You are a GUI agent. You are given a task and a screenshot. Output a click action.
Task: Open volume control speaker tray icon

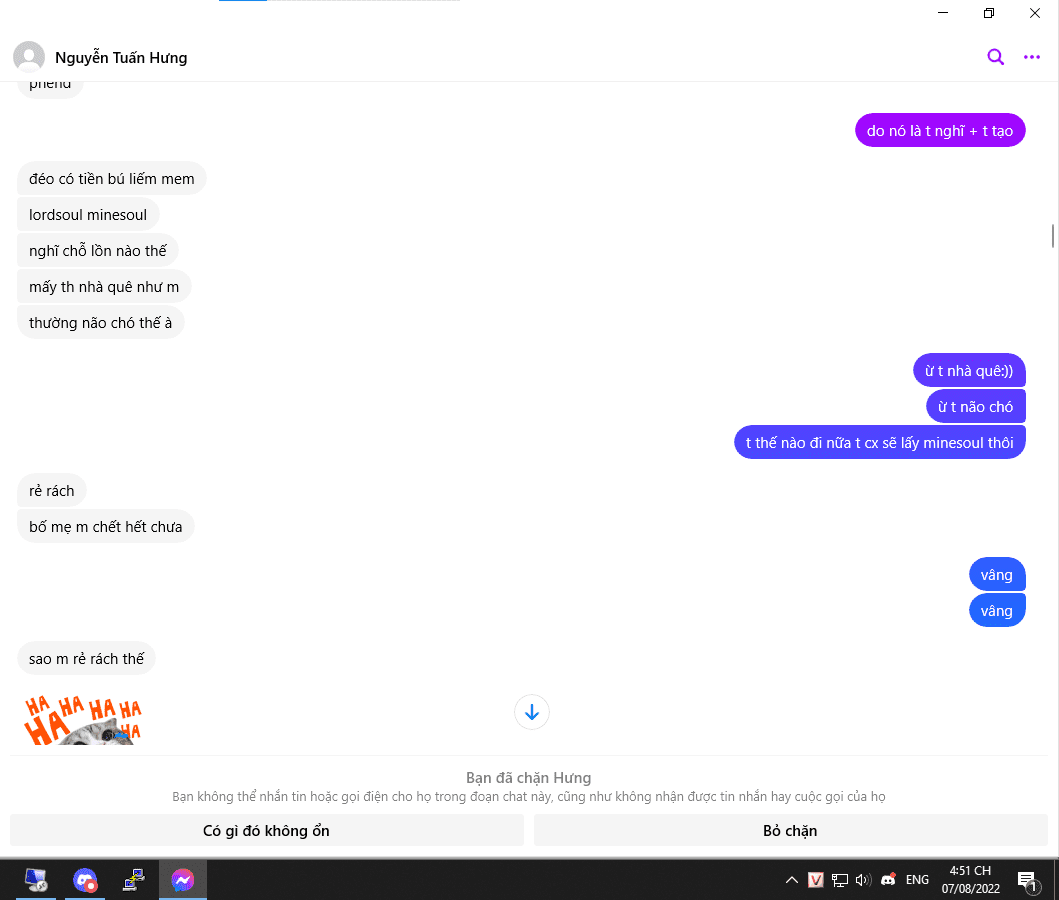point(863,880)
